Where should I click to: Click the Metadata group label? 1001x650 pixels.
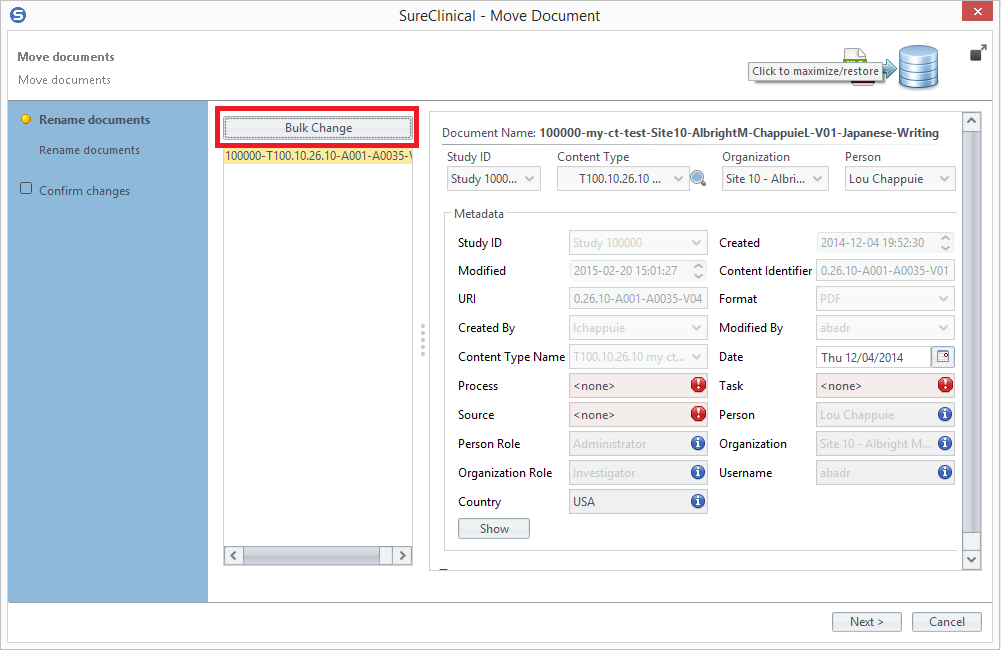[x=479, y=214]
